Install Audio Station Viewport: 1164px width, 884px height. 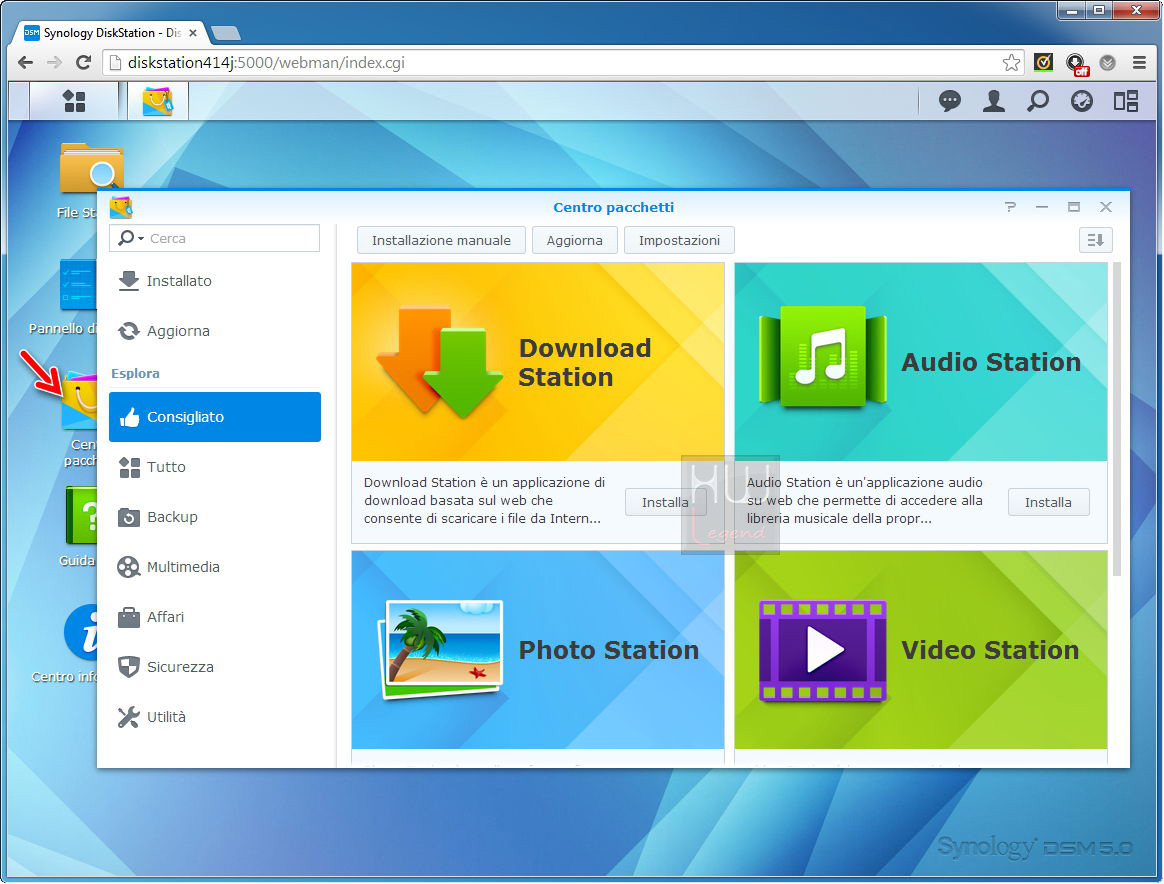1048,502
